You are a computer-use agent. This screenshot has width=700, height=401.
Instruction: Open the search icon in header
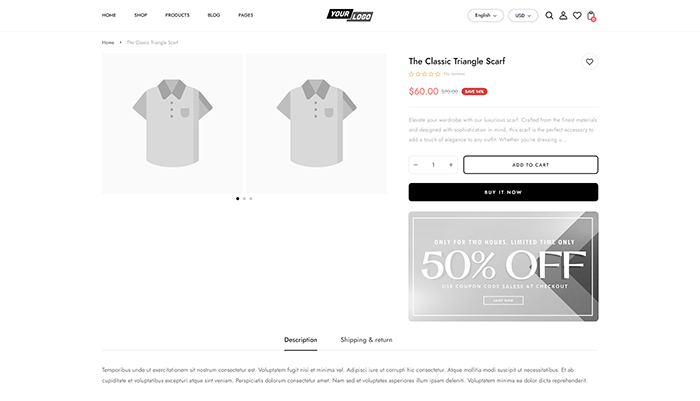coord(549,16)
